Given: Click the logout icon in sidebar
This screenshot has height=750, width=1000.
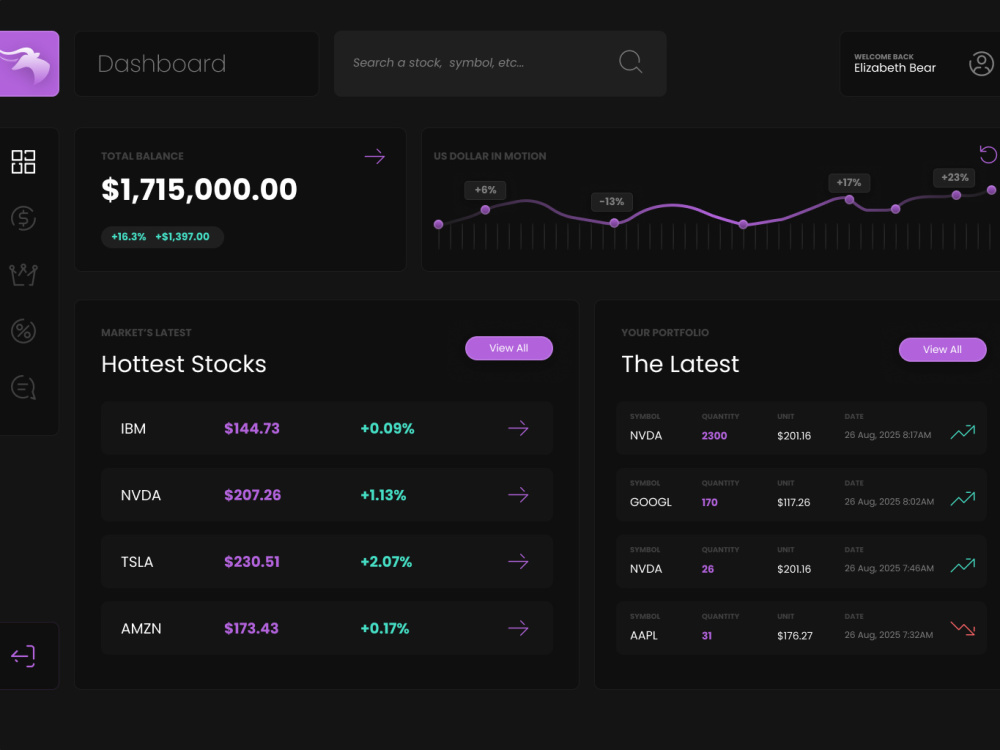Looking at the screenshot, I should 23,656.
